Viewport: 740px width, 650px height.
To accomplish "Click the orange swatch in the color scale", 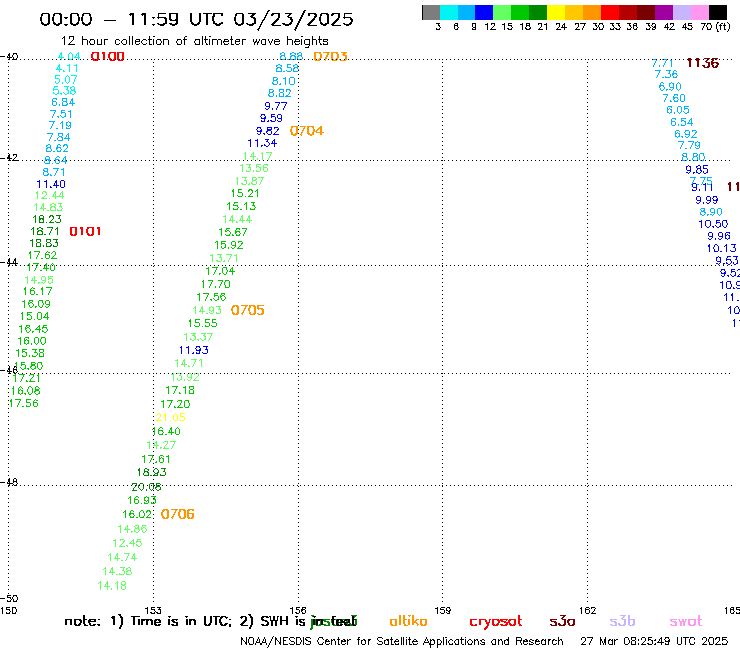I will tap(592, 12).
